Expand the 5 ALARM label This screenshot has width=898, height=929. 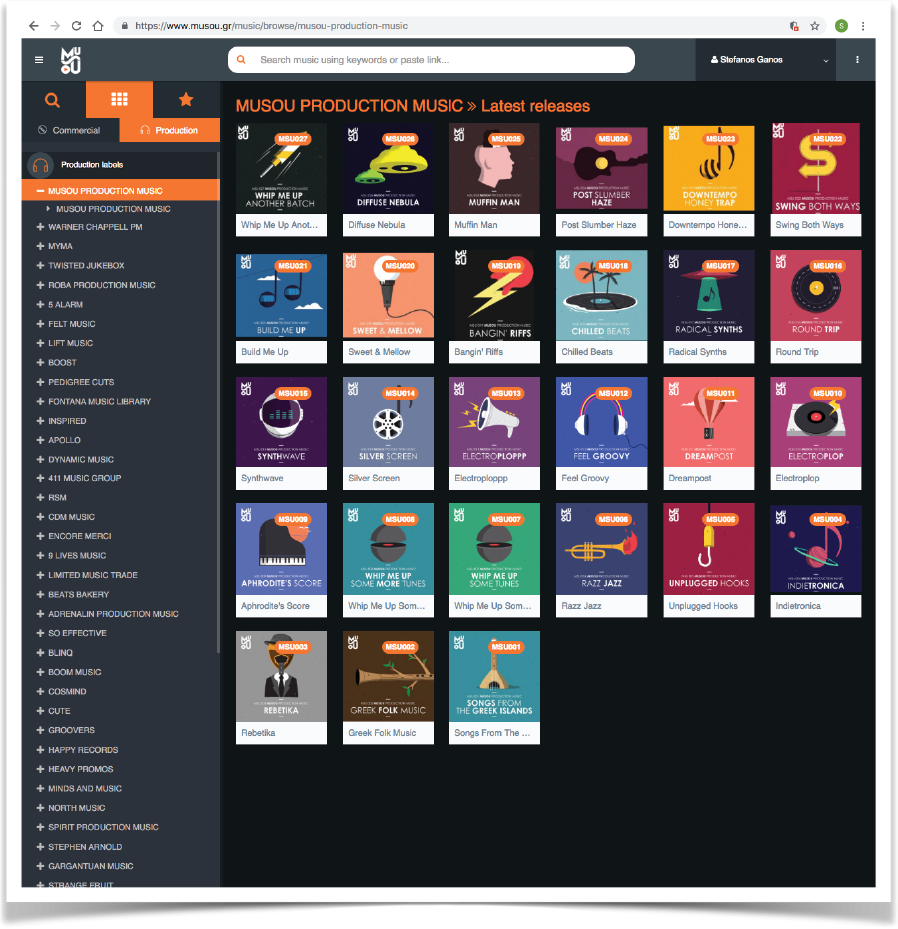click(x=40, y=305)
